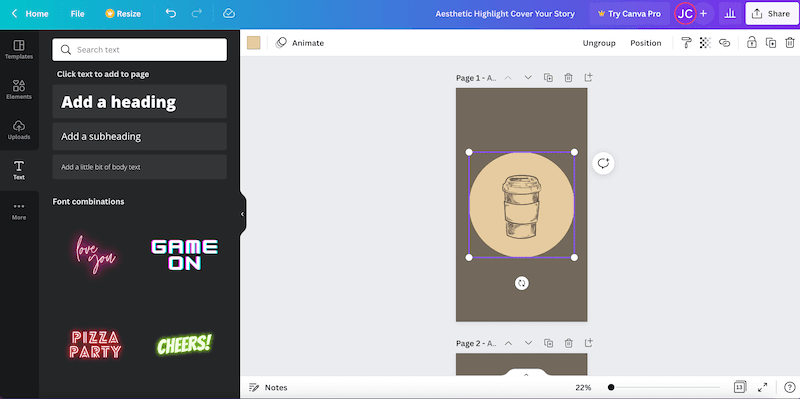Duplicate the selection from toolbar
This screenshot has height=399, width=800.
coord(771,43)
